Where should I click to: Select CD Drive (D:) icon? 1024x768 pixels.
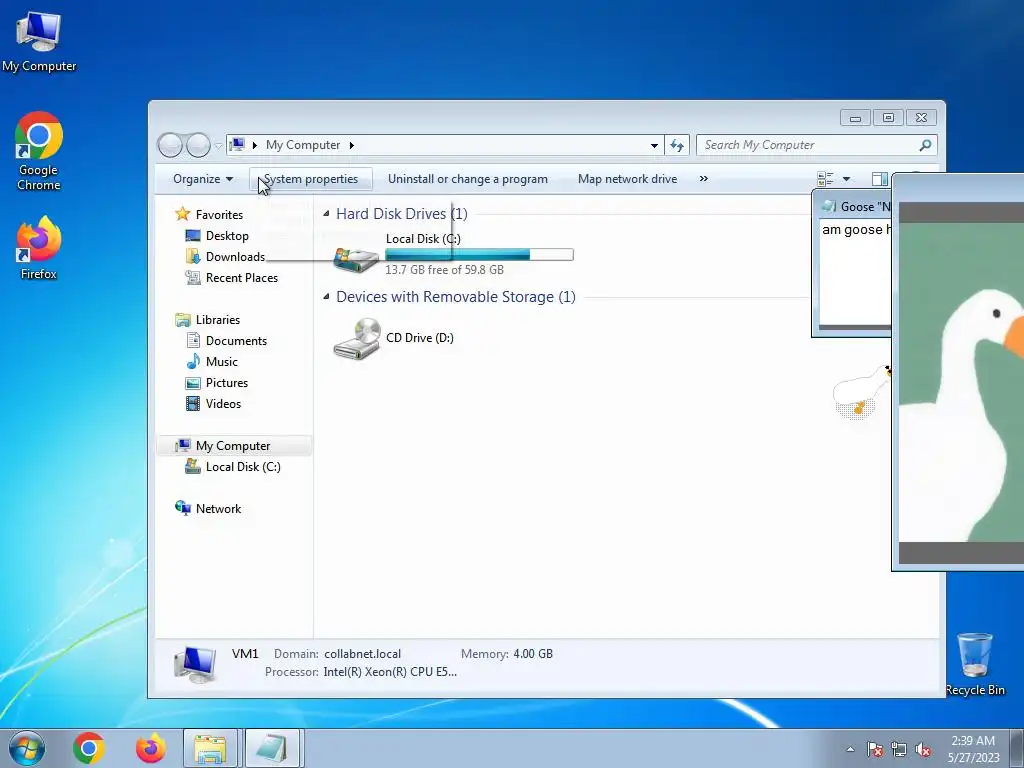coord(357,338)
